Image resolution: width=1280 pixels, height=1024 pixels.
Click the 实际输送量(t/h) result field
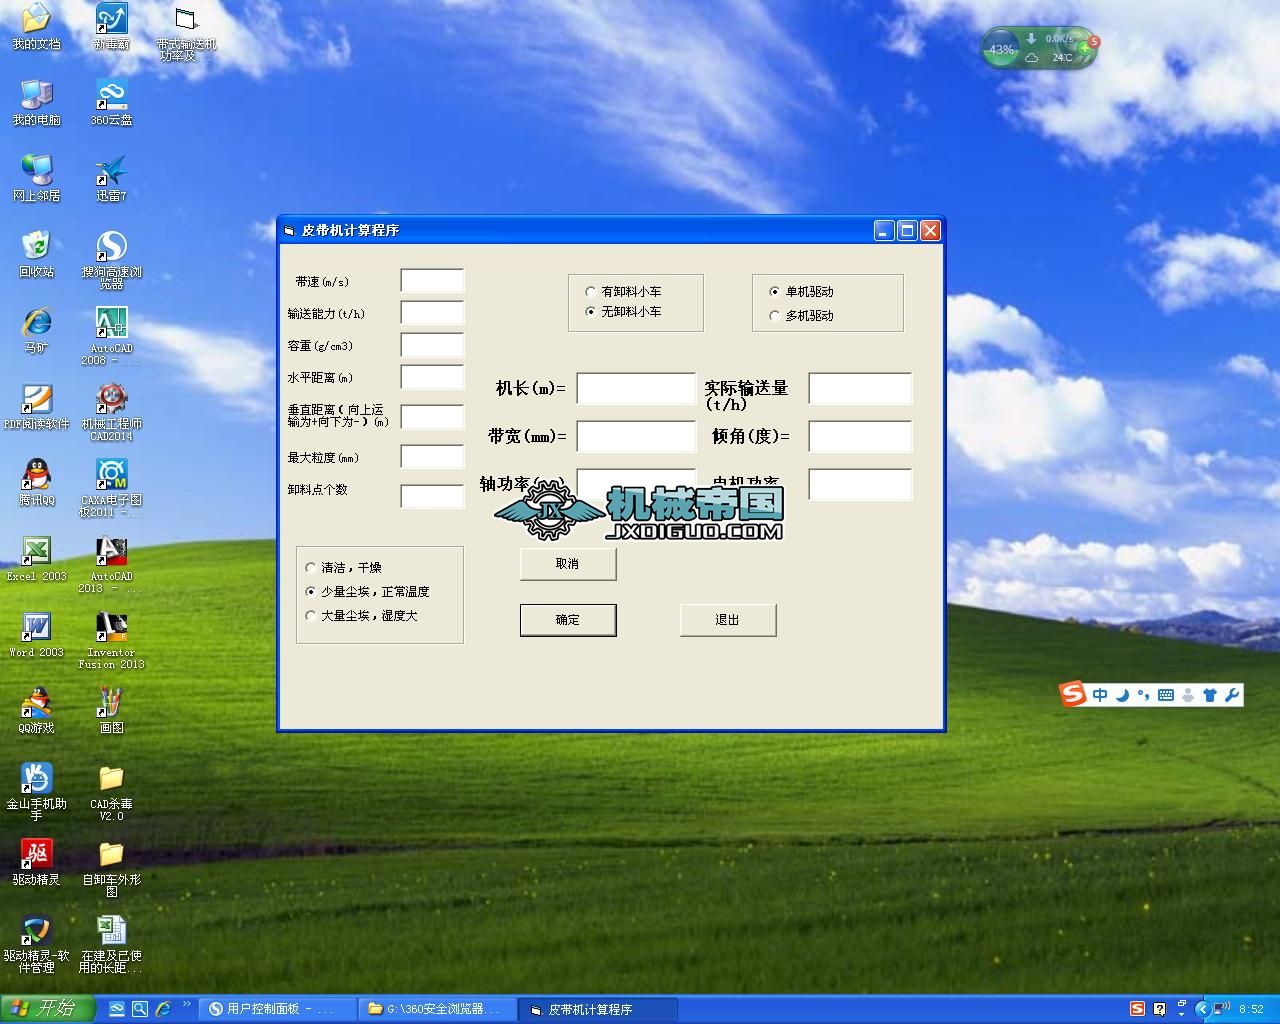pyautogui.click(x=860, y=389)
